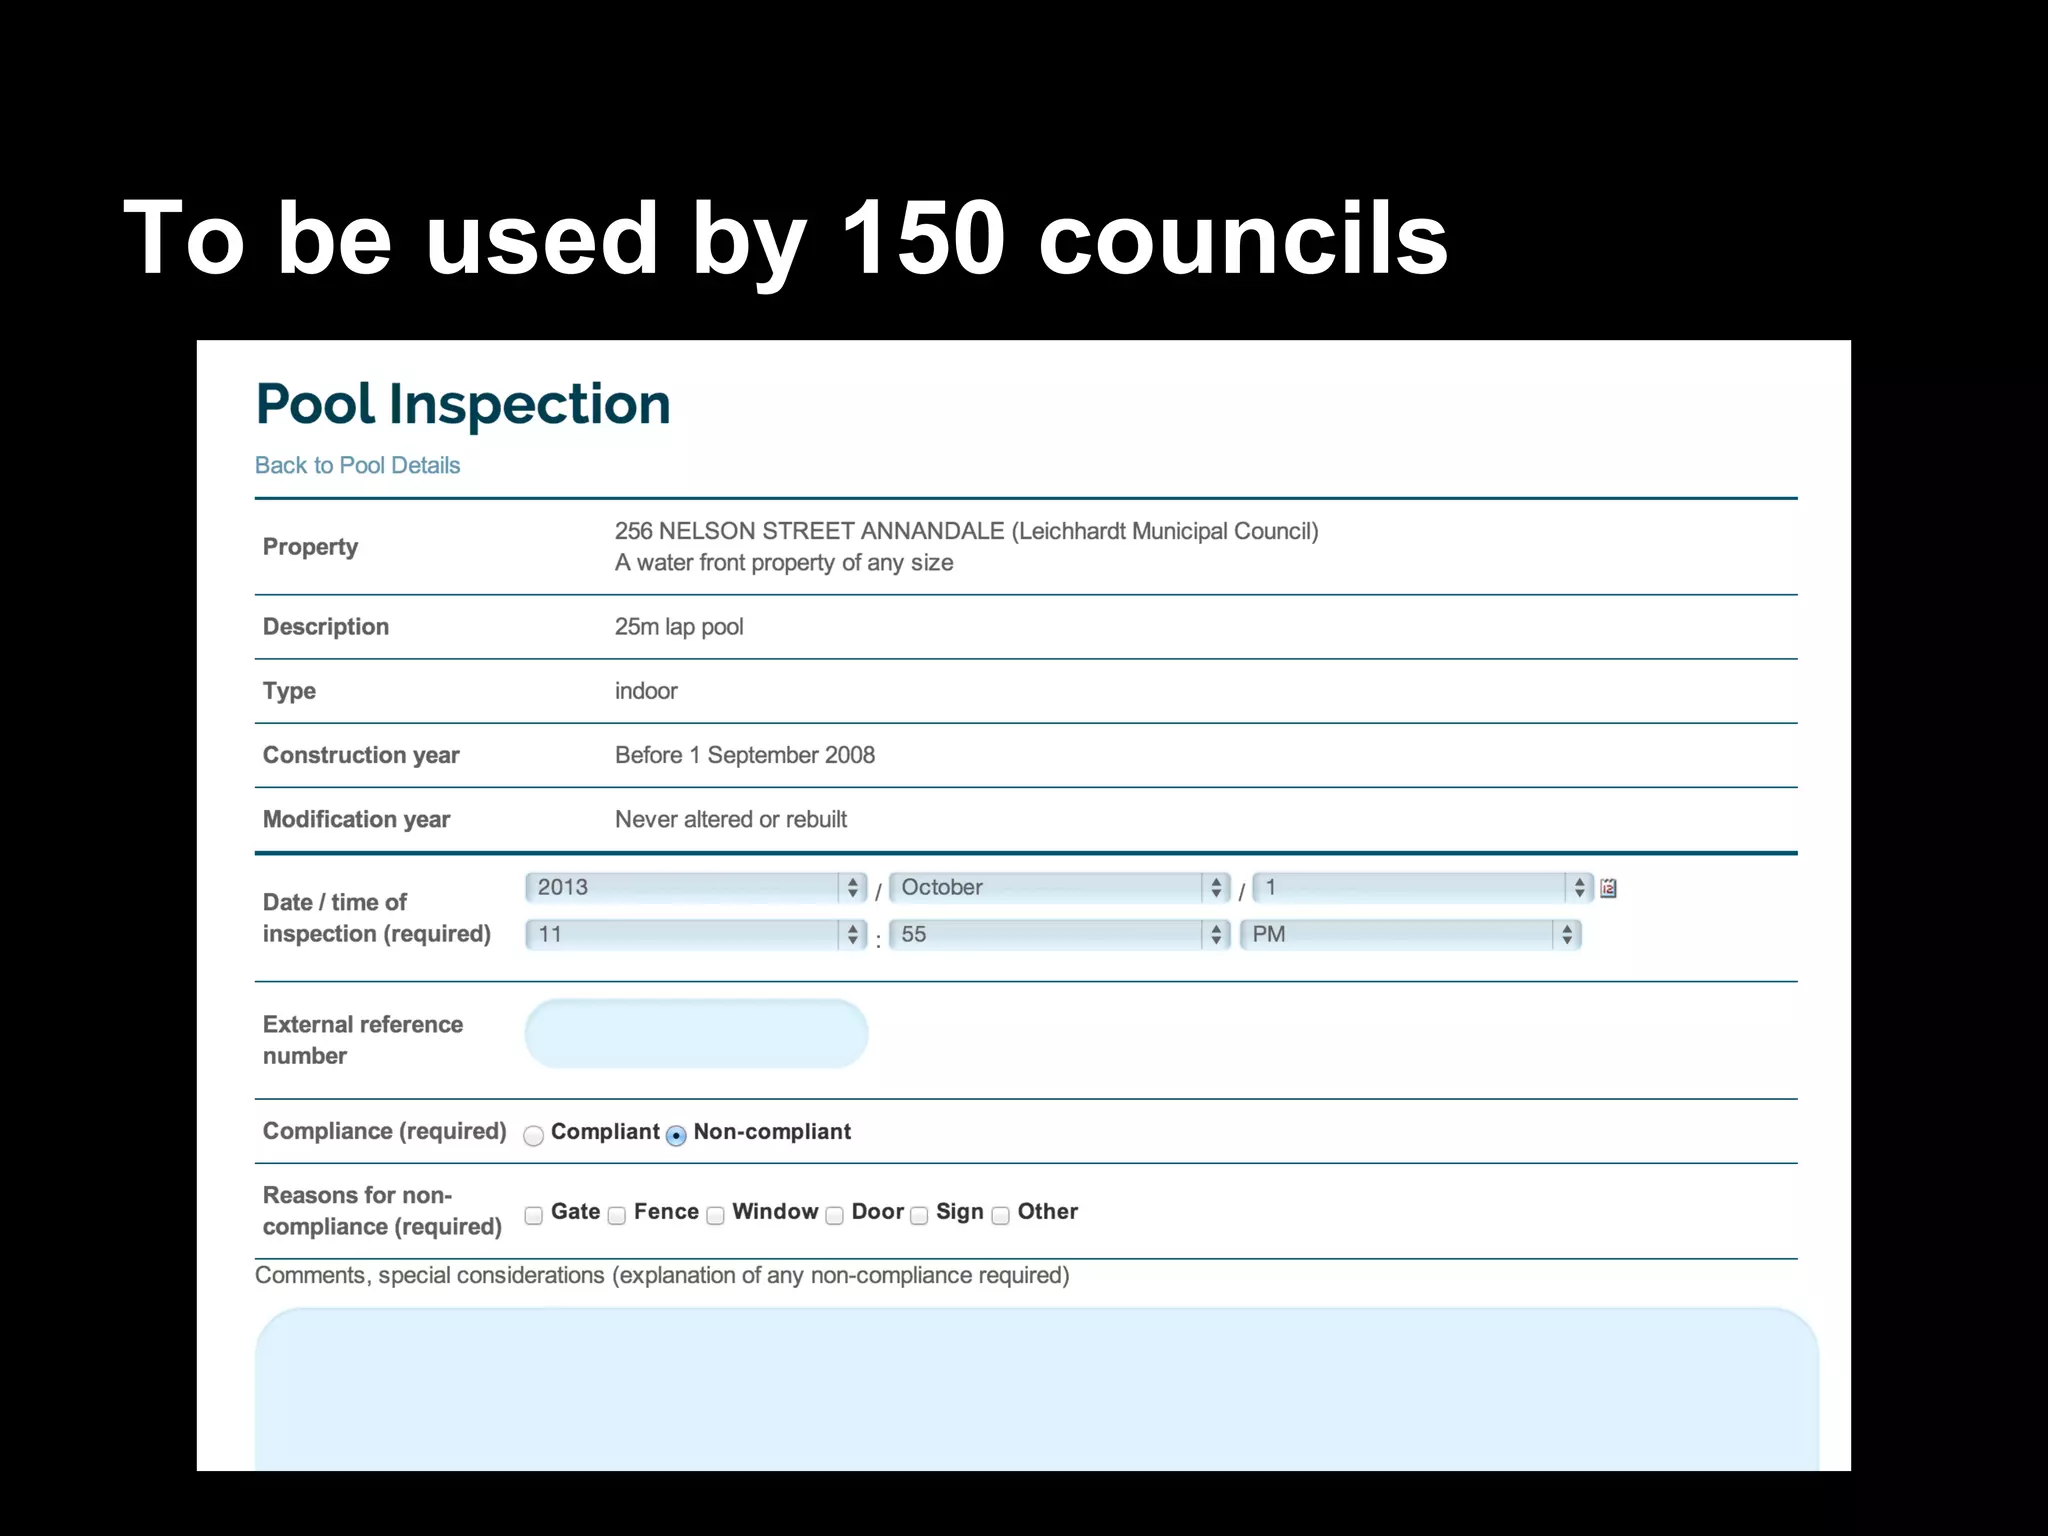Viewport: 2048px width, 1536px height.
Task: Tick the Gate checkbox
Action: coord(534,1215)
